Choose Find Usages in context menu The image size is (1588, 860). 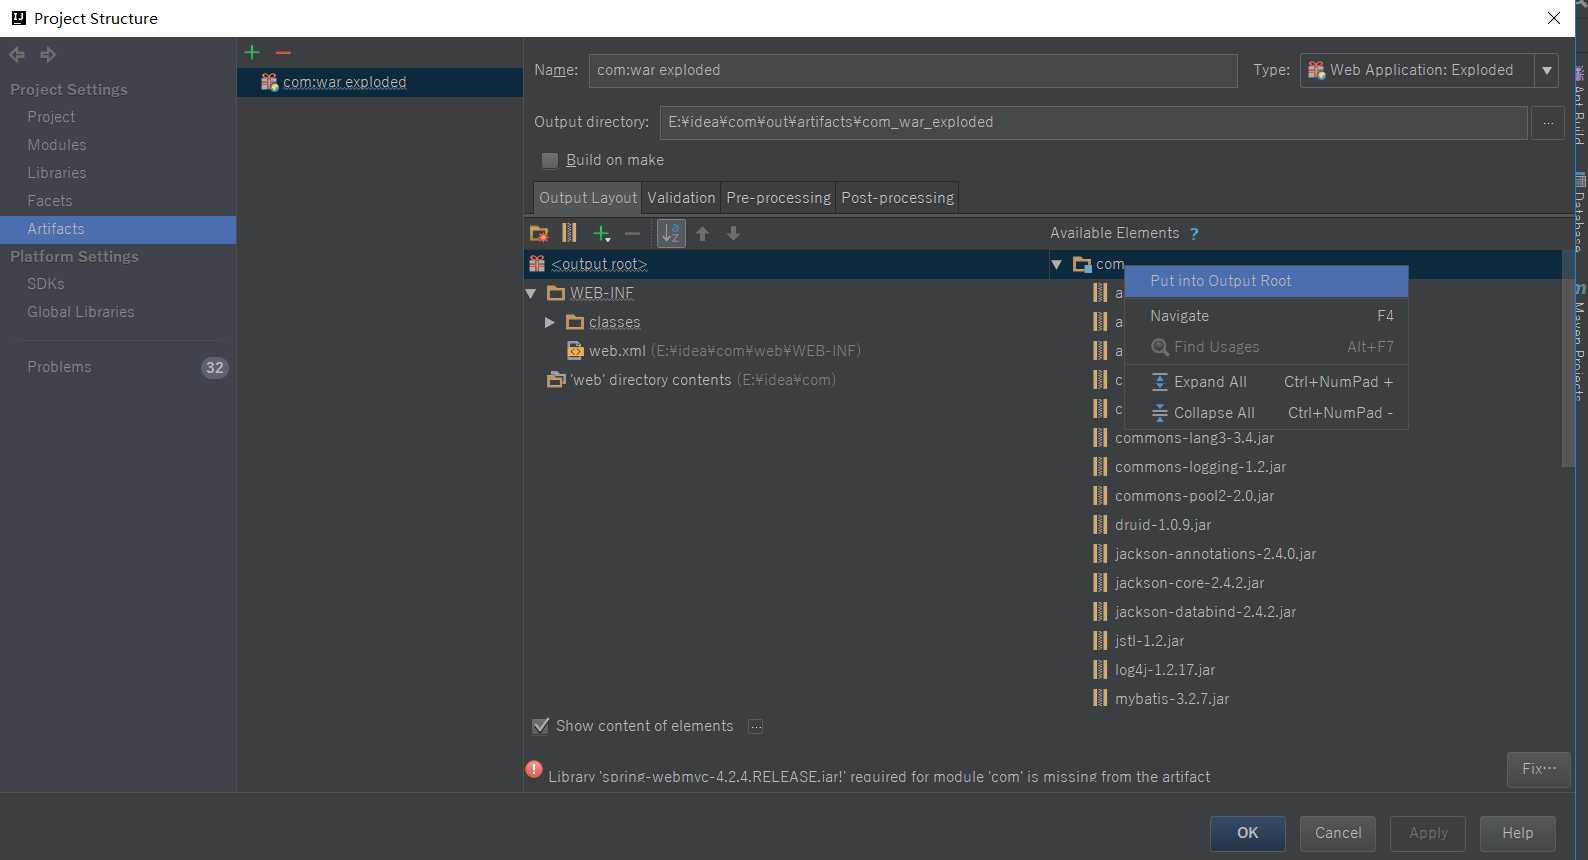[1266, 347]
